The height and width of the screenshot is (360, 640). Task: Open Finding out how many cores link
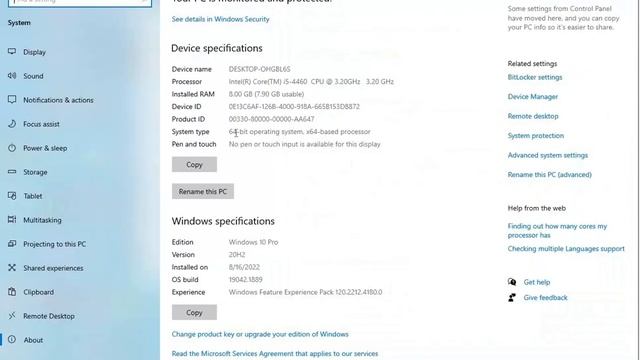click(x=557, y=231)
